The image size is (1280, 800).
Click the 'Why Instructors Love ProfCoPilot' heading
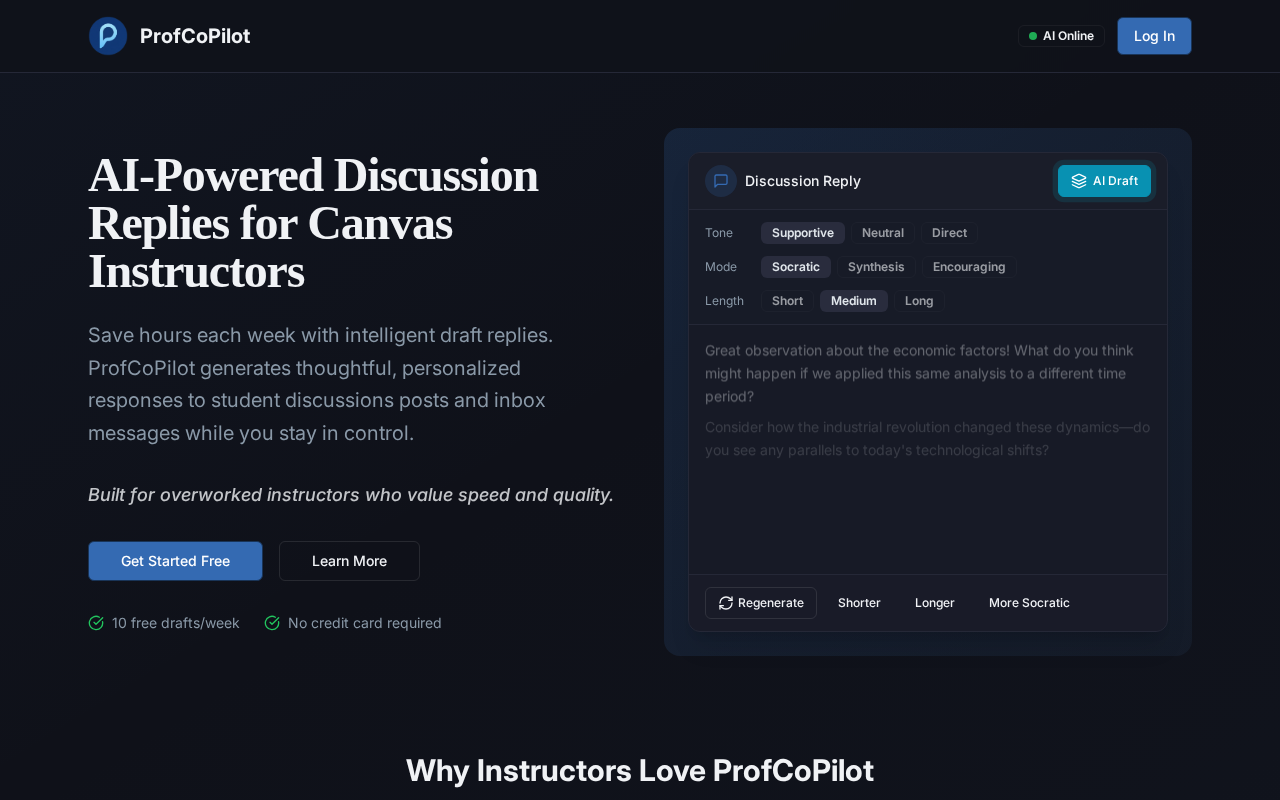[640, 770]
